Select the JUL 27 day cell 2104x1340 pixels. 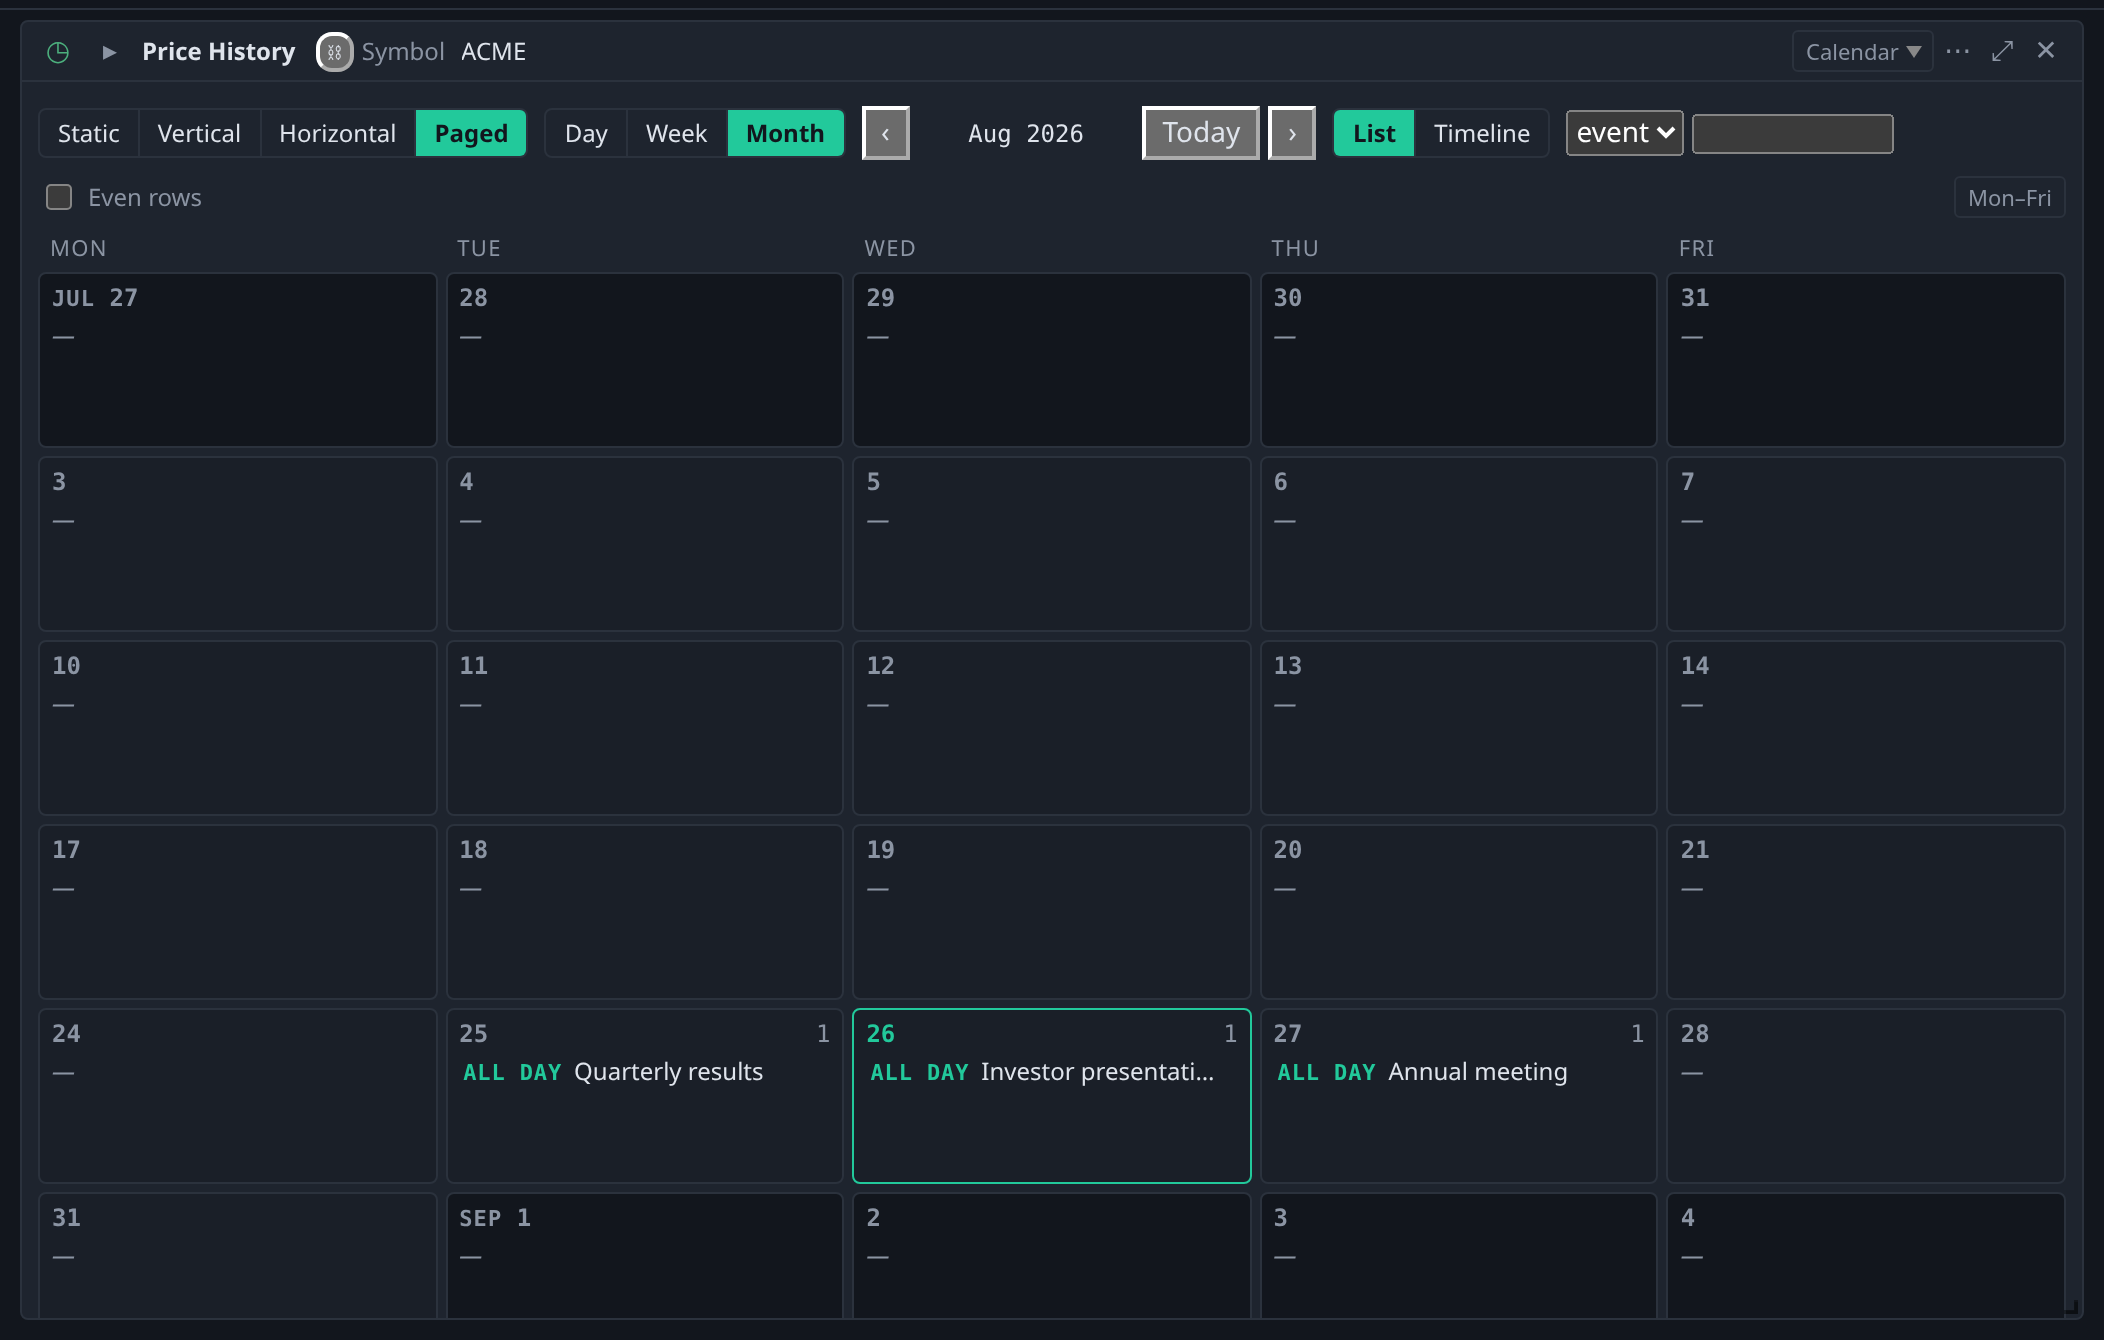coord(238,360)
